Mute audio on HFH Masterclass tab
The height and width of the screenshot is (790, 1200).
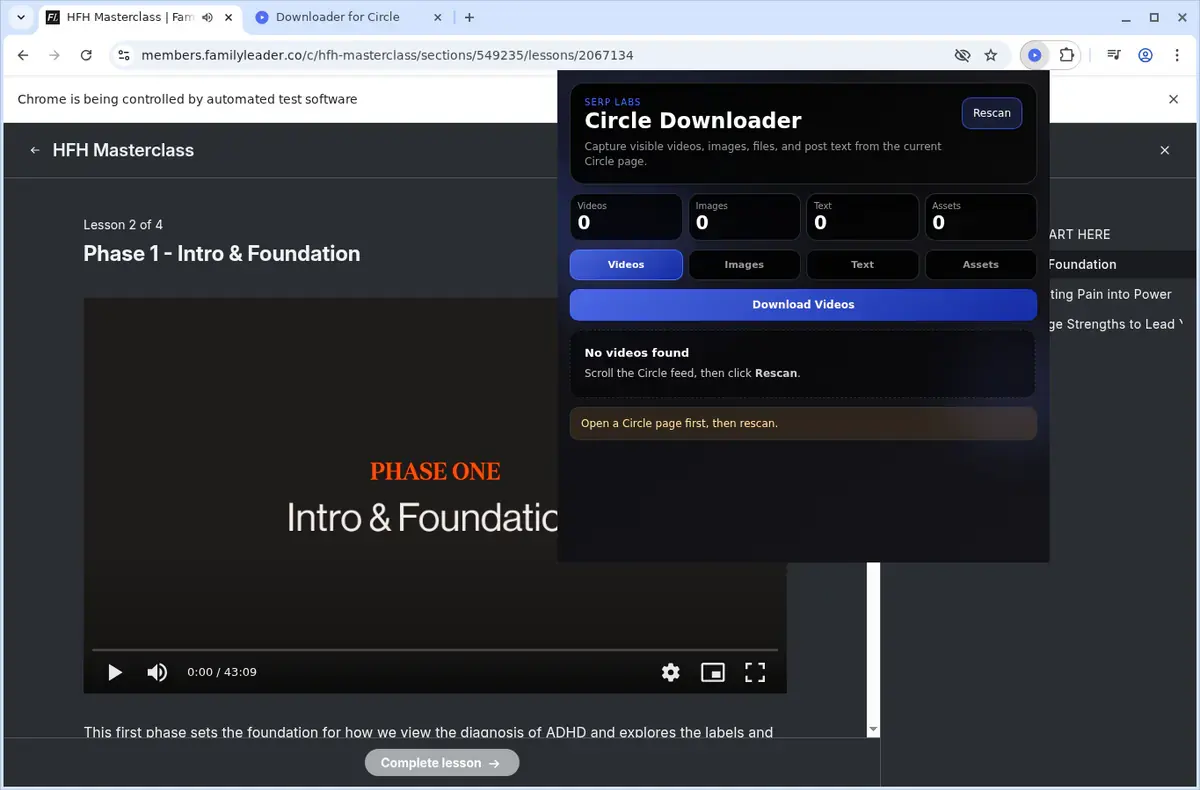pyautogui.click(x=207, y=17)
